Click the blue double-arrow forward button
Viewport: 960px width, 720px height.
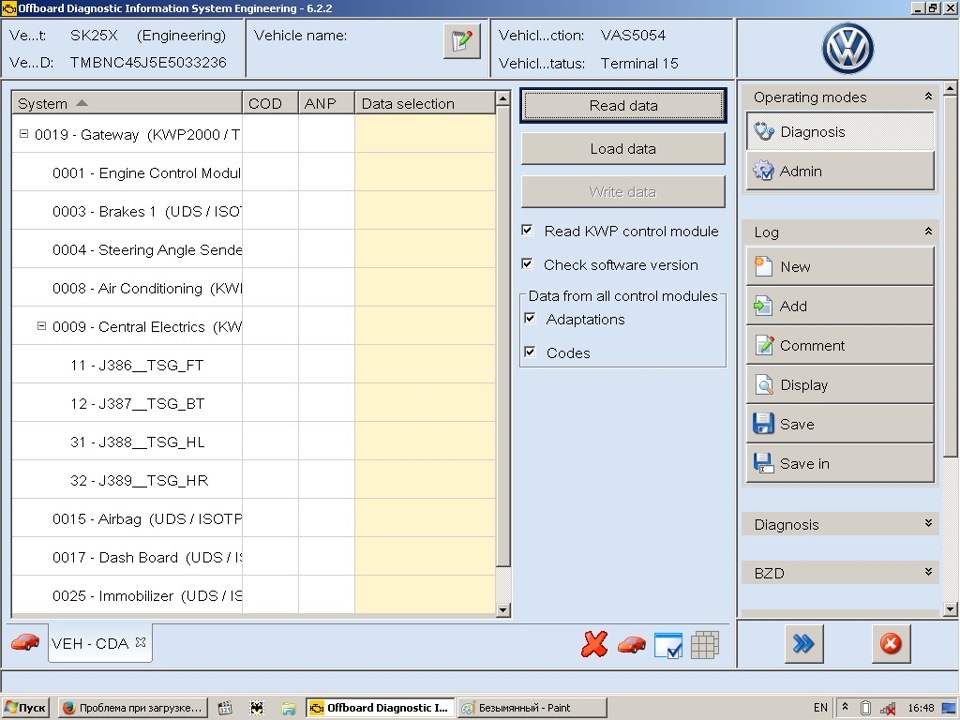[803, 643]
